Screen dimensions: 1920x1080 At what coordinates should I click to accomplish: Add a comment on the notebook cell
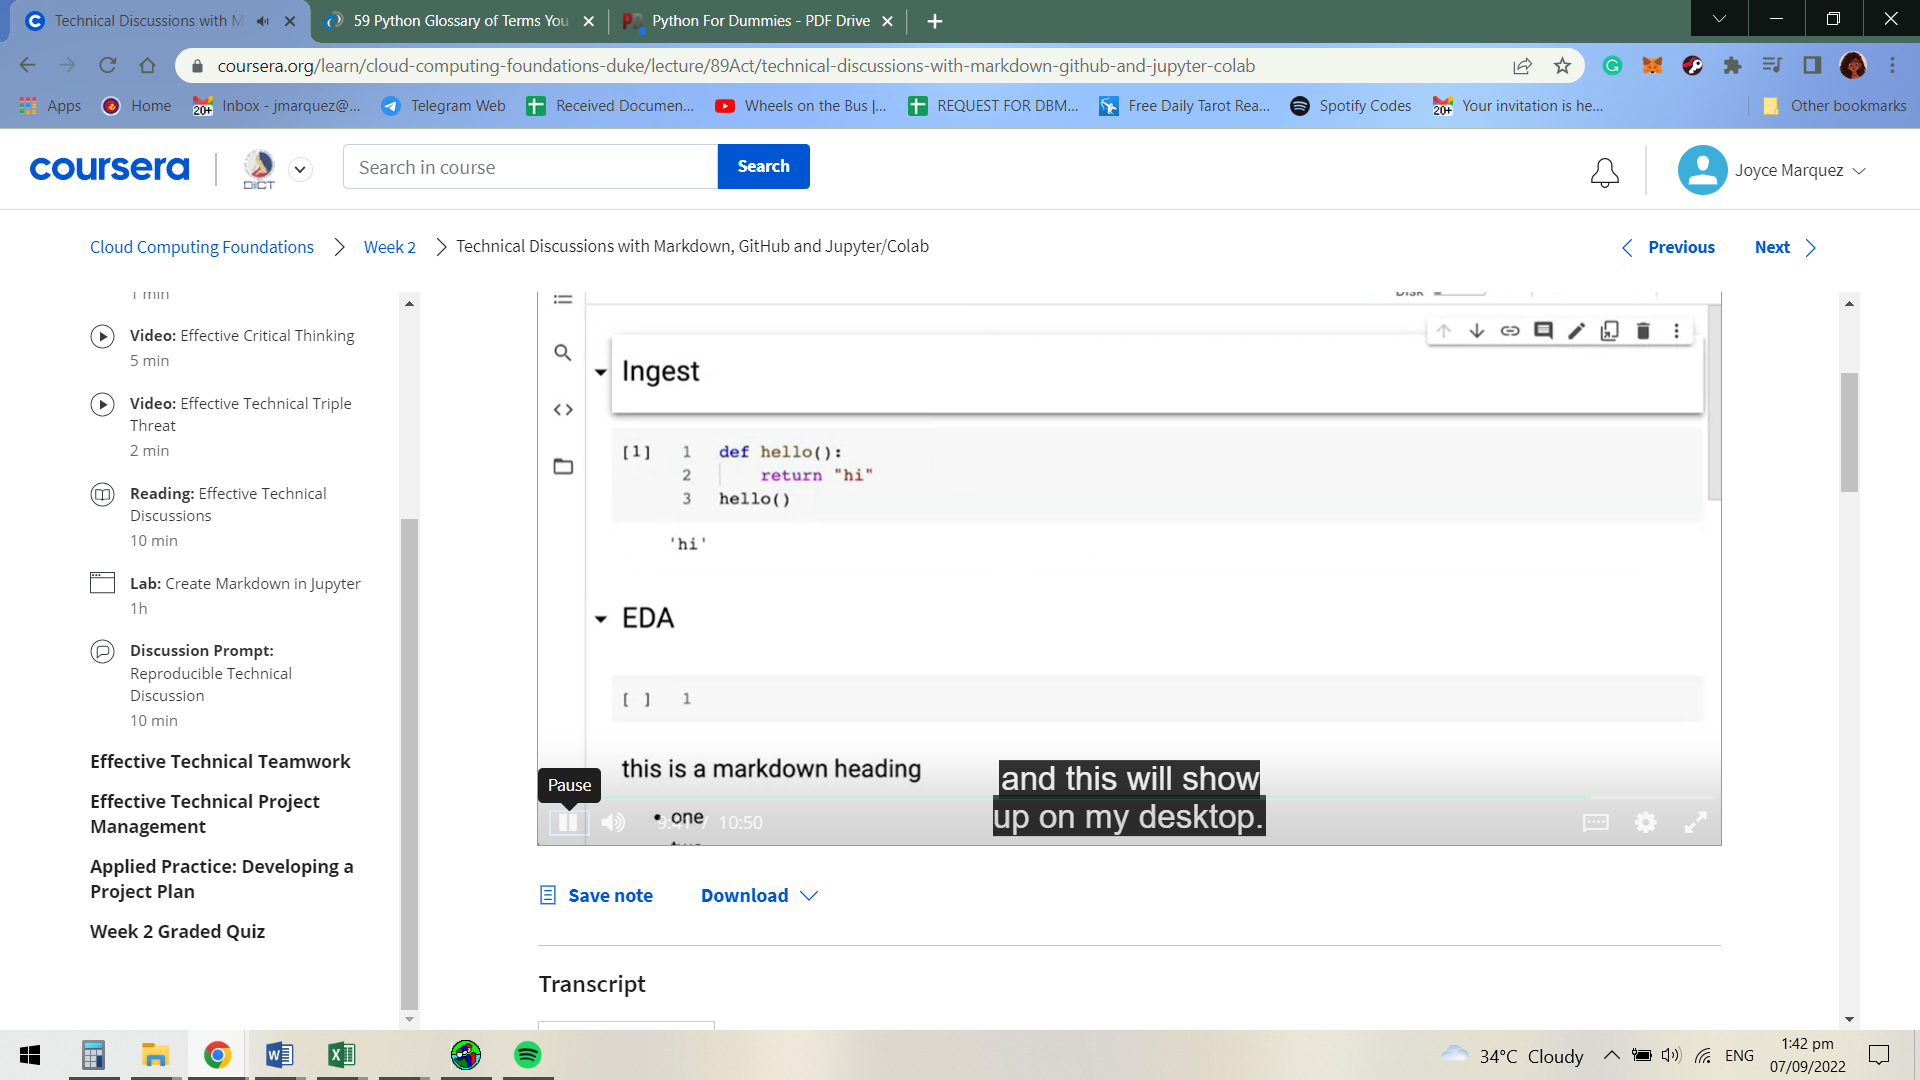click(1543, 330)
